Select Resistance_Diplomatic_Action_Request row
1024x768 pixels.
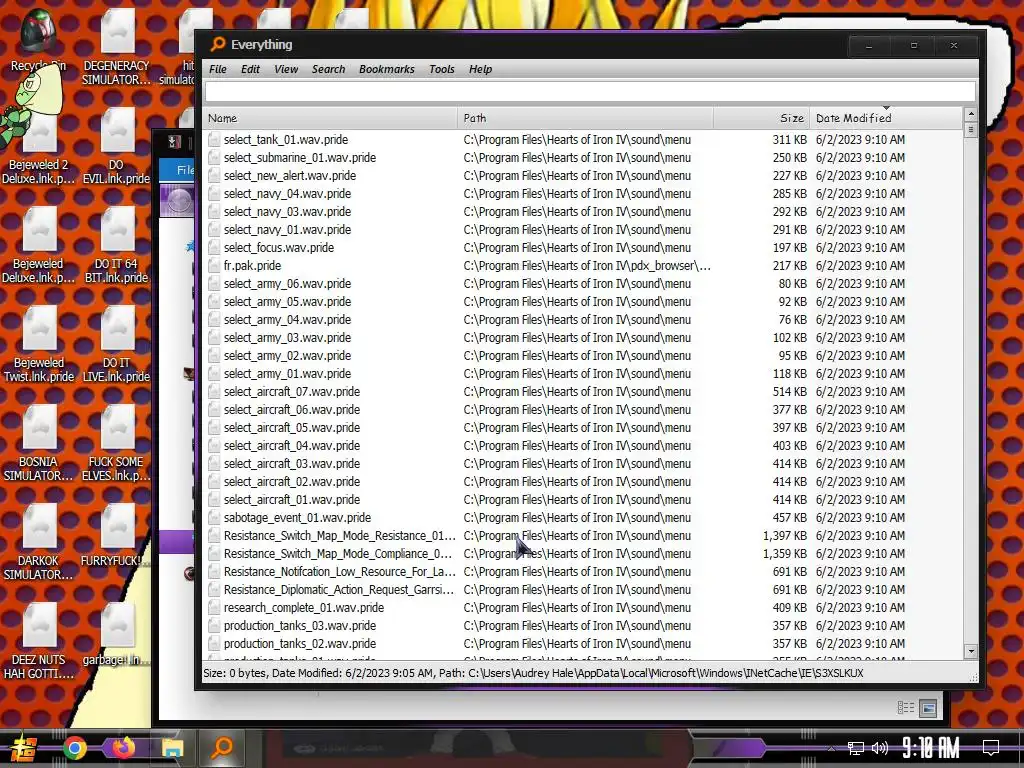[583, 590]
